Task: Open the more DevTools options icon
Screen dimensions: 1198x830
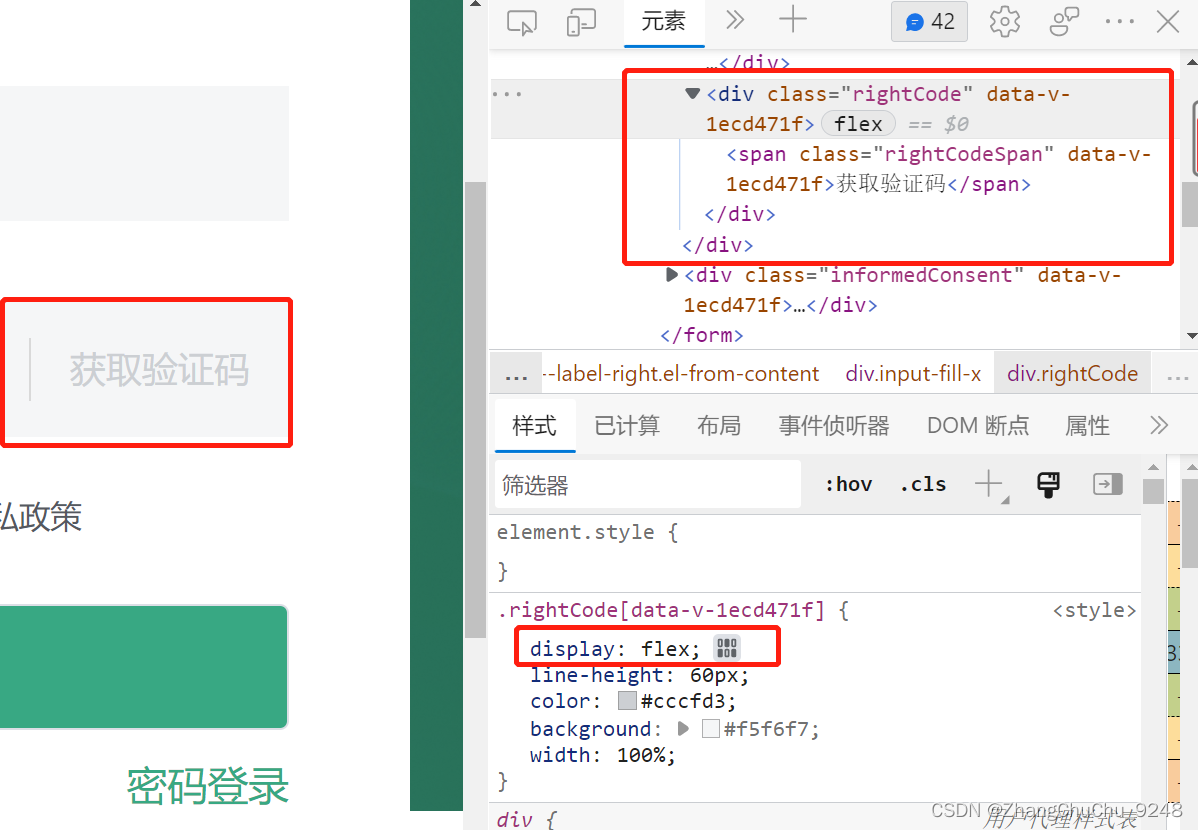Action: [1119, 20]
